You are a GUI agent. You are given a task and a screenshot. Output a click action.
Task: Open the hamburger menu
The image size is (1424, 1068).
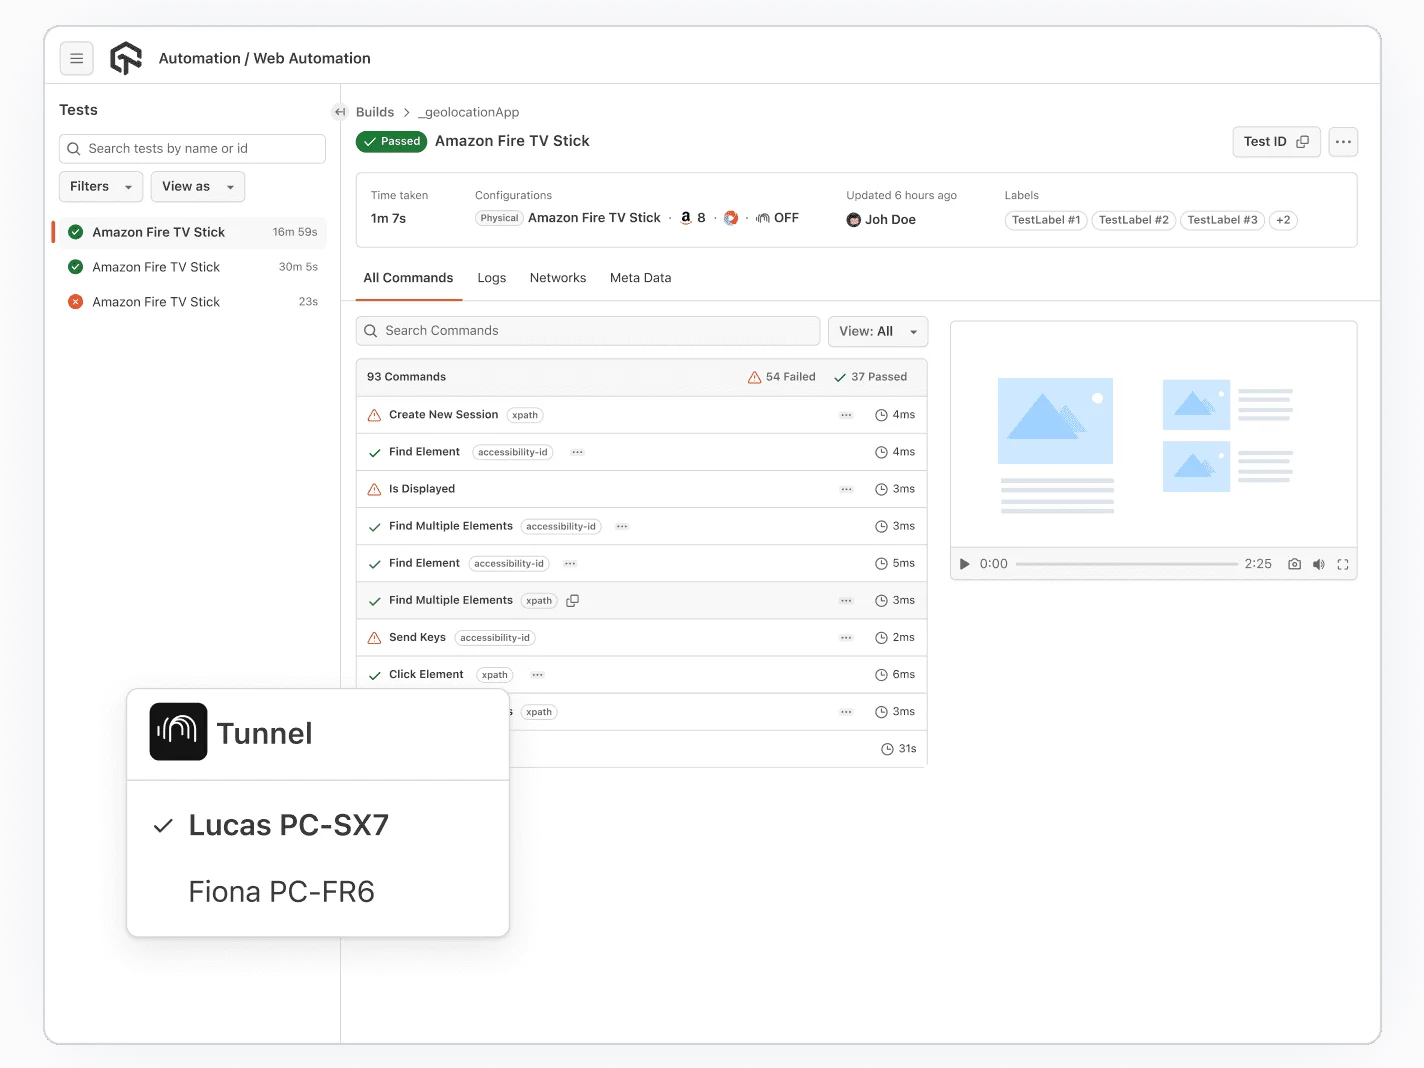tap(76, 59)
